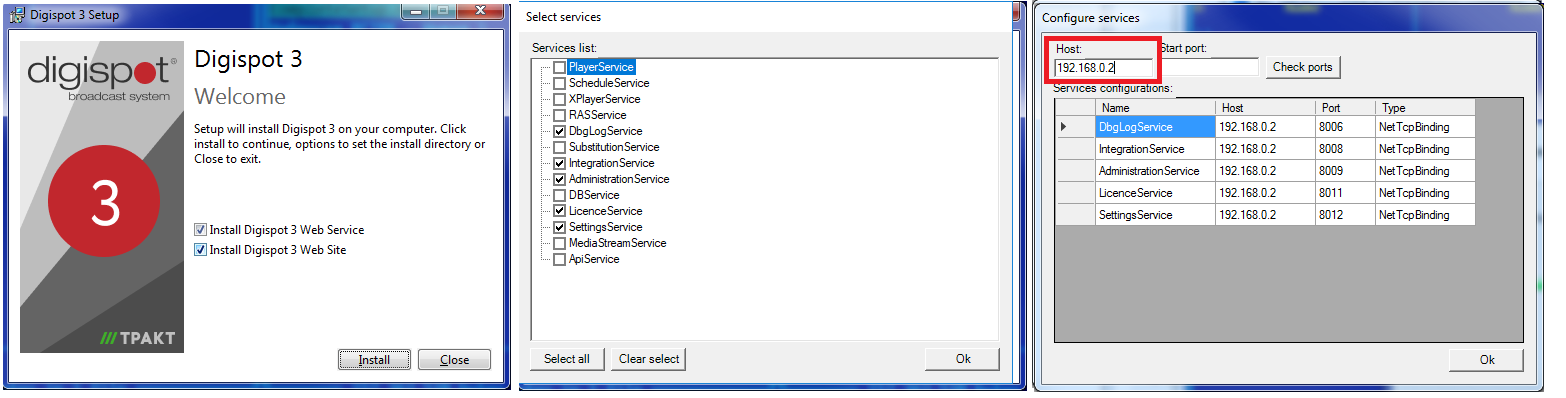Click the Digispot 3 Setup title bar icon
1566x398 pixels.
coord(17,15)
